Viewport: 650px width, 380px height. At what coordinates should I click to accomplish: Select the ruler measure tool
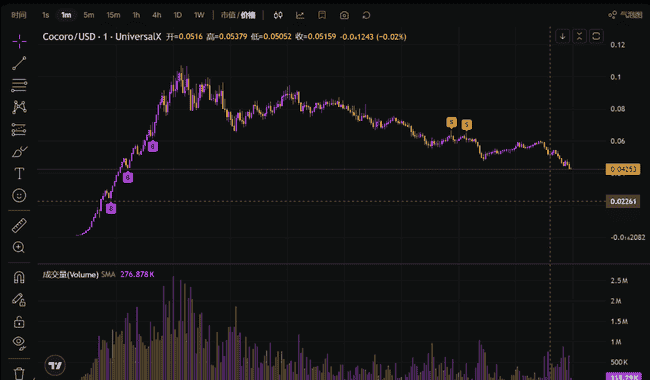pos(19,225)
